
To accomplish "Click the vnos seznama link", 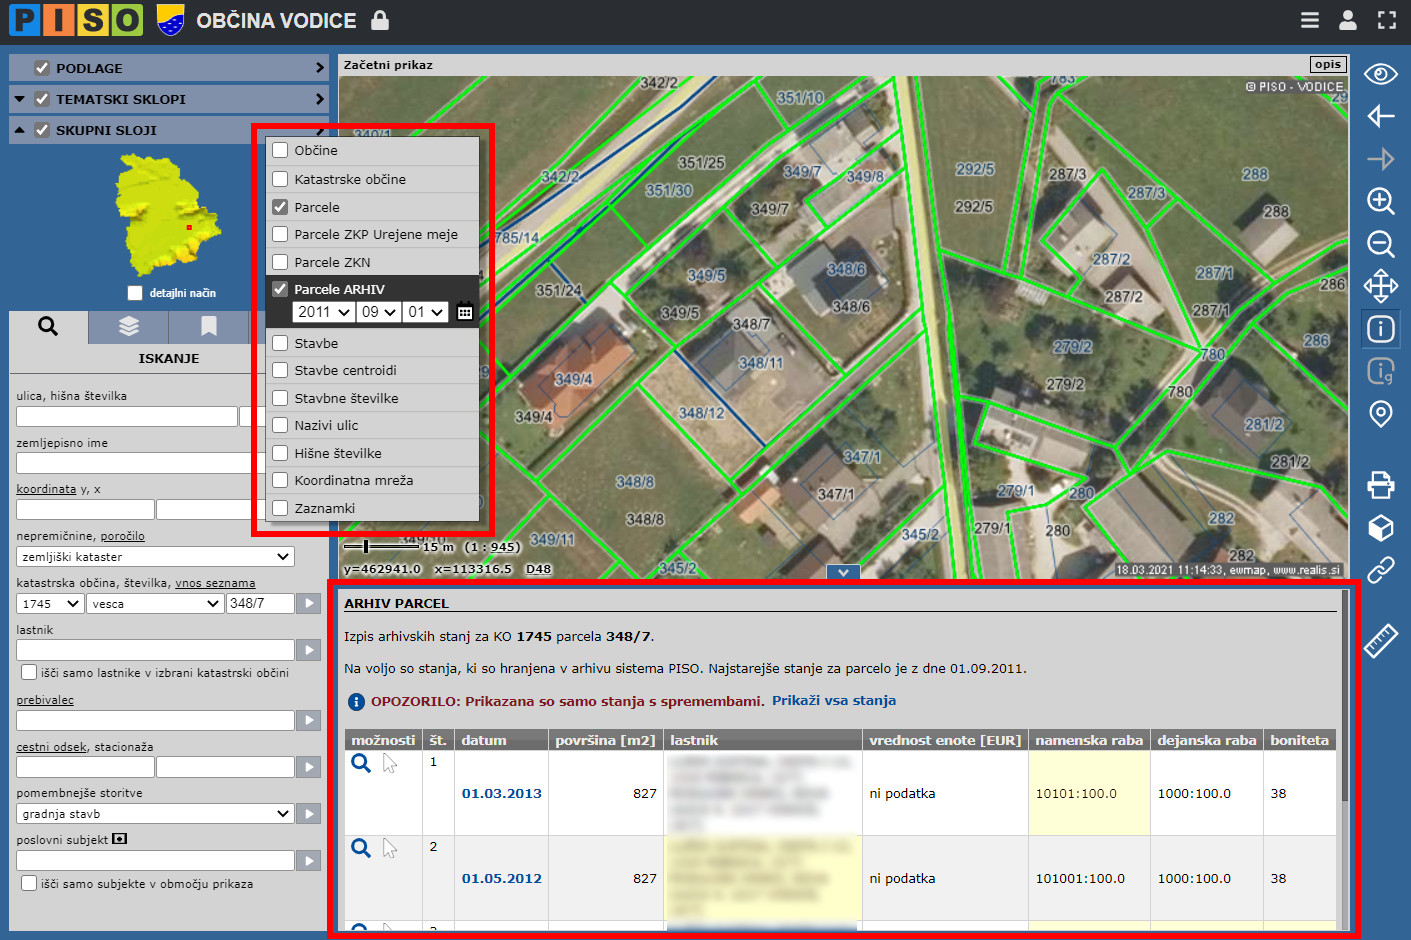I will coord(215,583).
